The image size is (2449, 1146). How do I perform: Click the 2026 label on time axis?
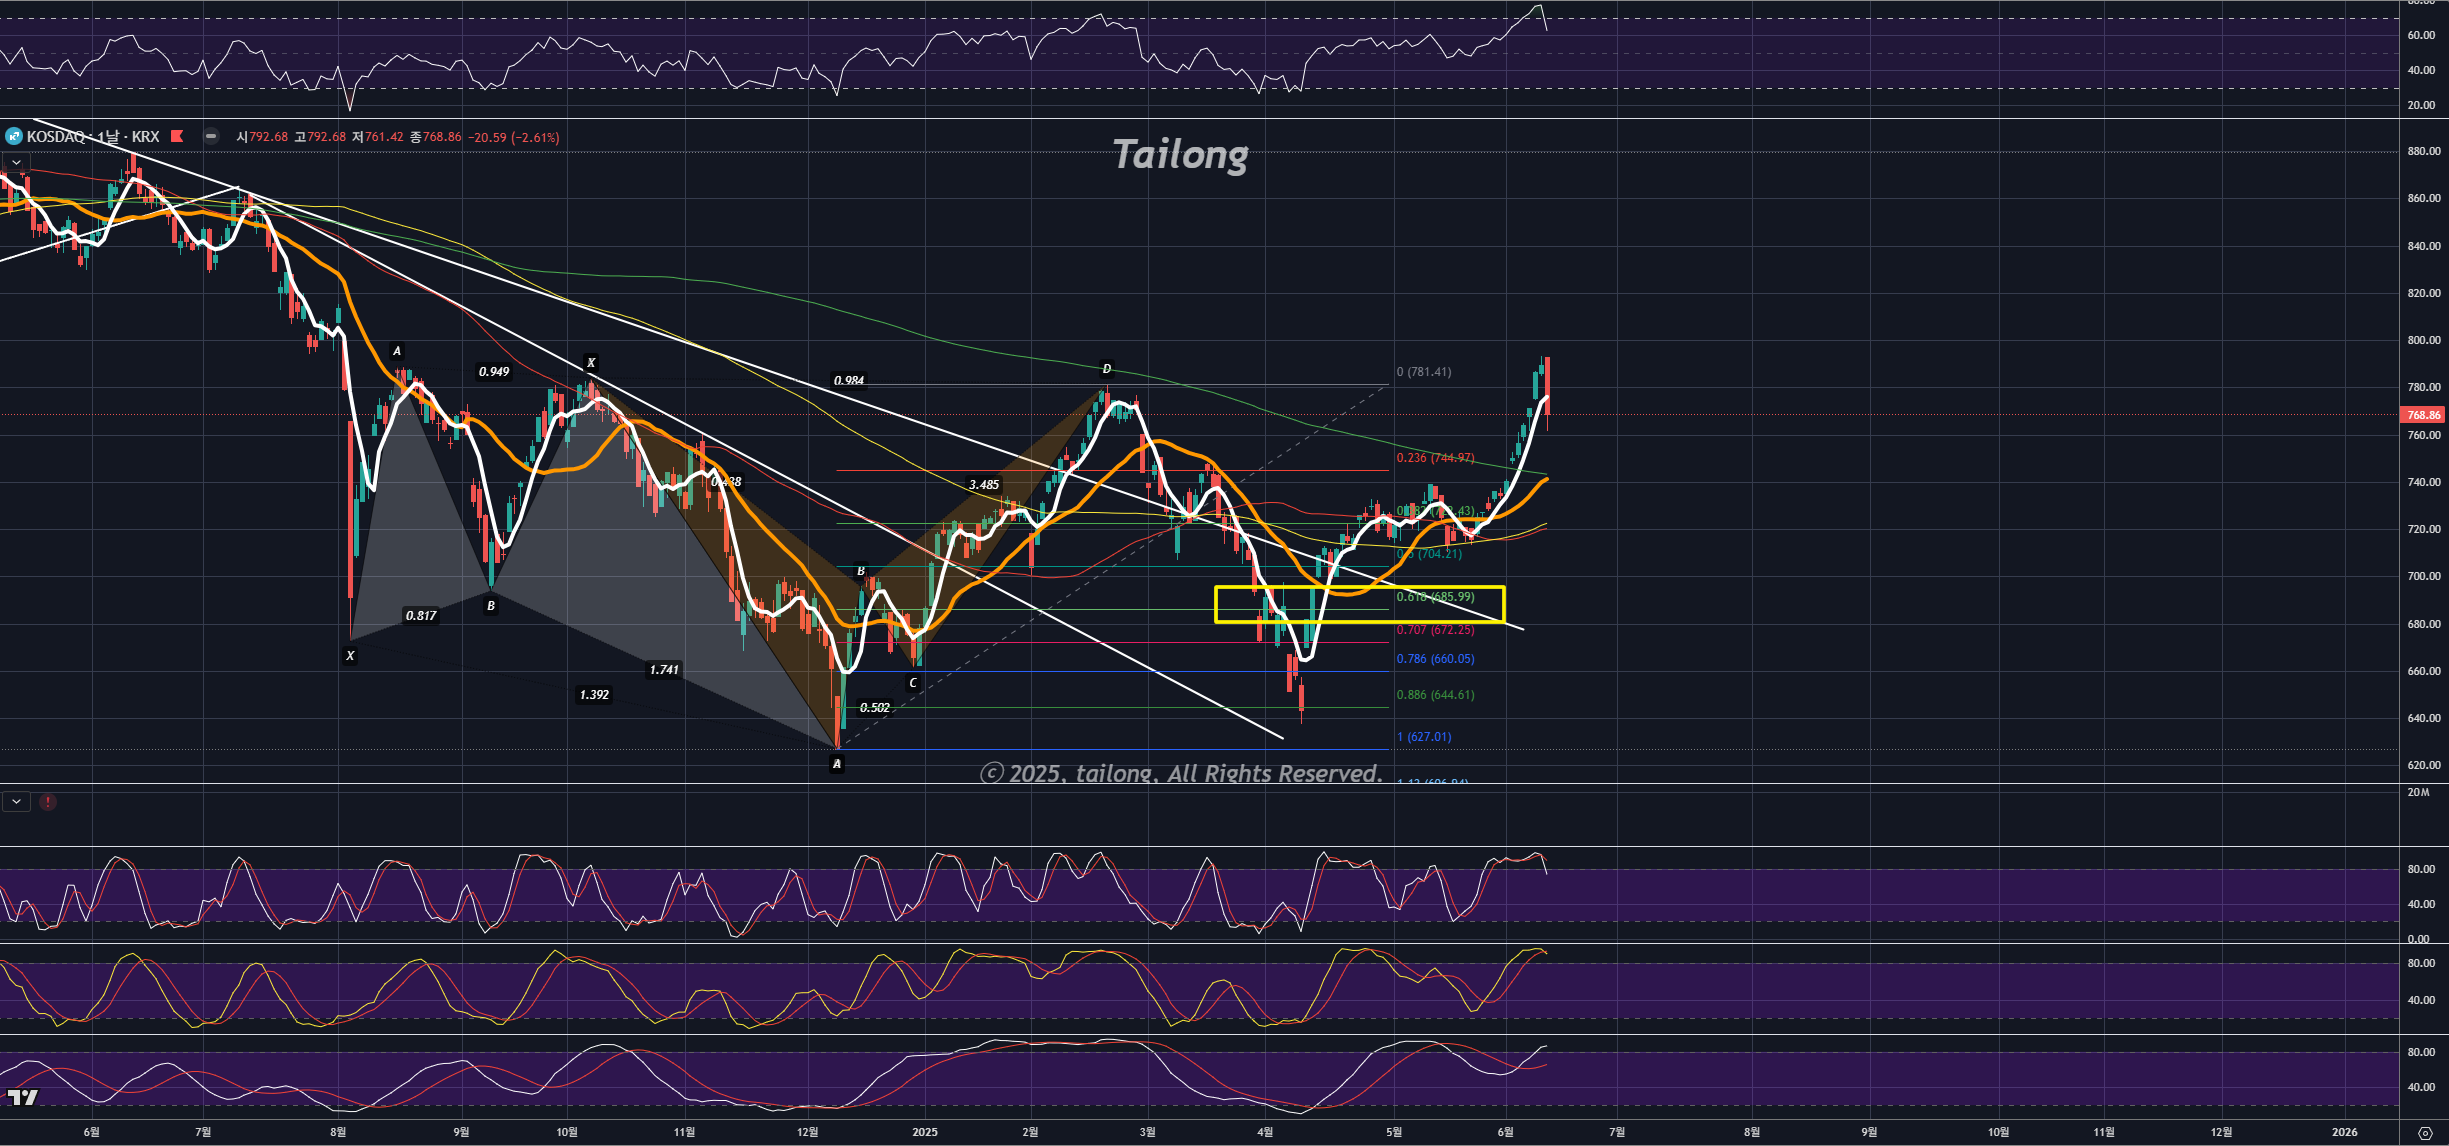(2344, 1132)
